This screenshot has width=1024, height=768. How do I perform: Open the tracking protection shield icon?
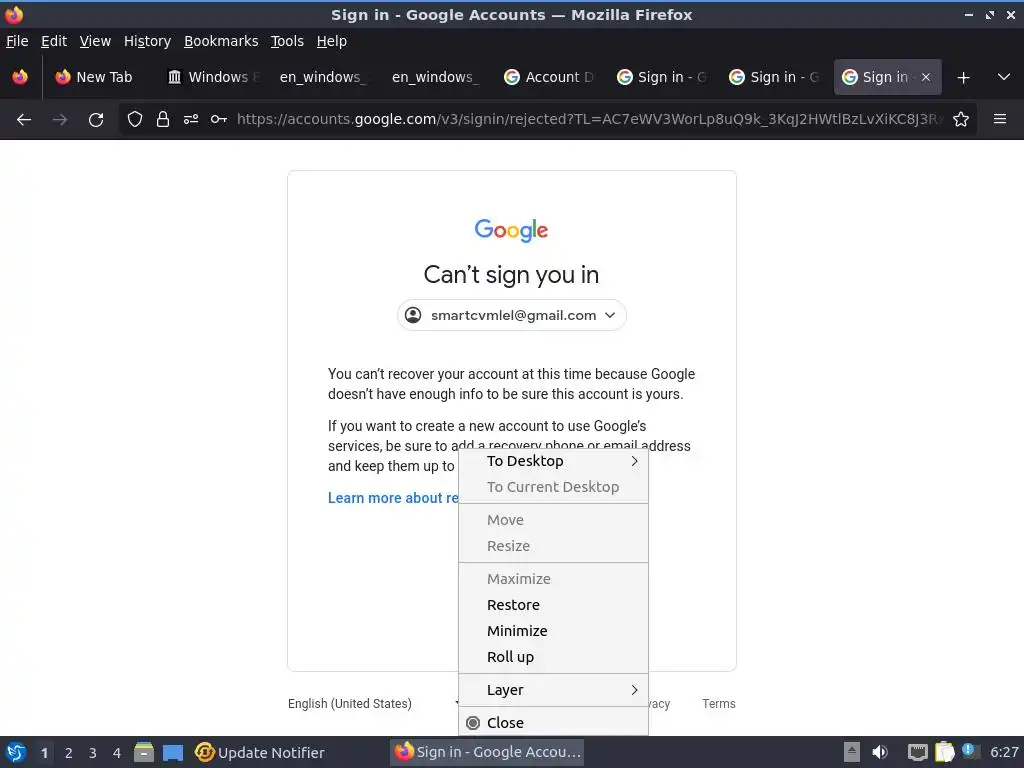[135, 120]
